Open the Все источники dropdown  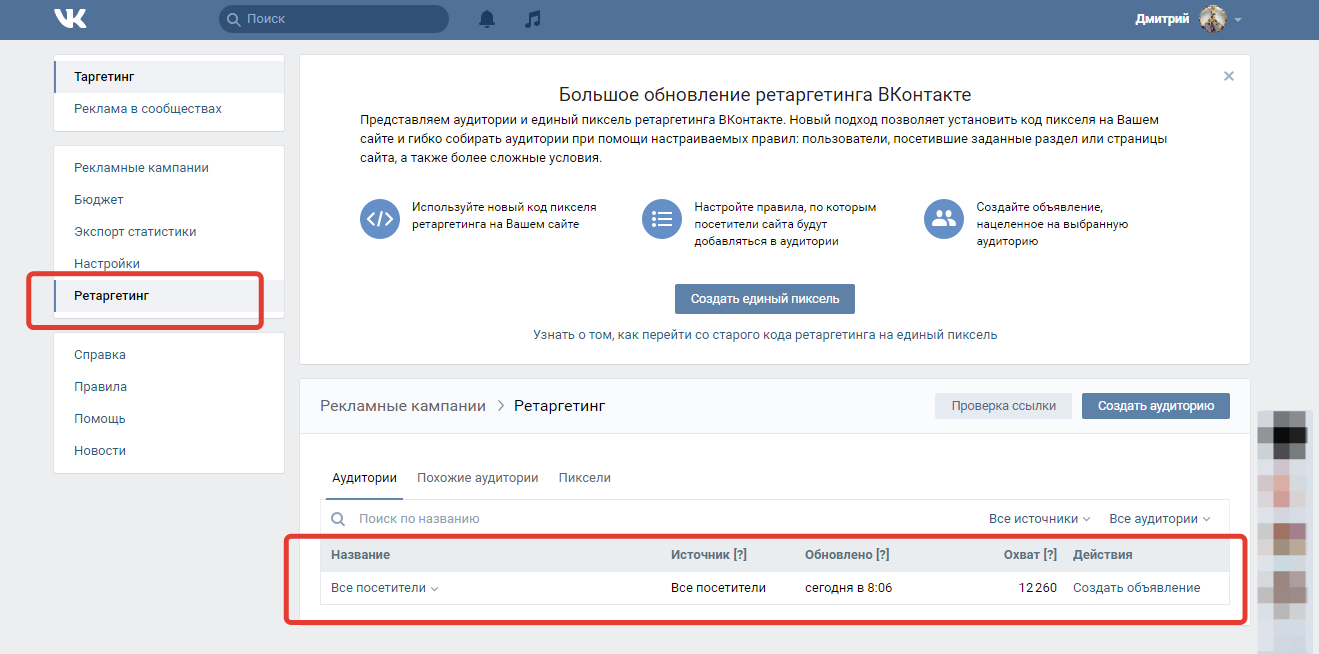click(x=1039, y=519)
